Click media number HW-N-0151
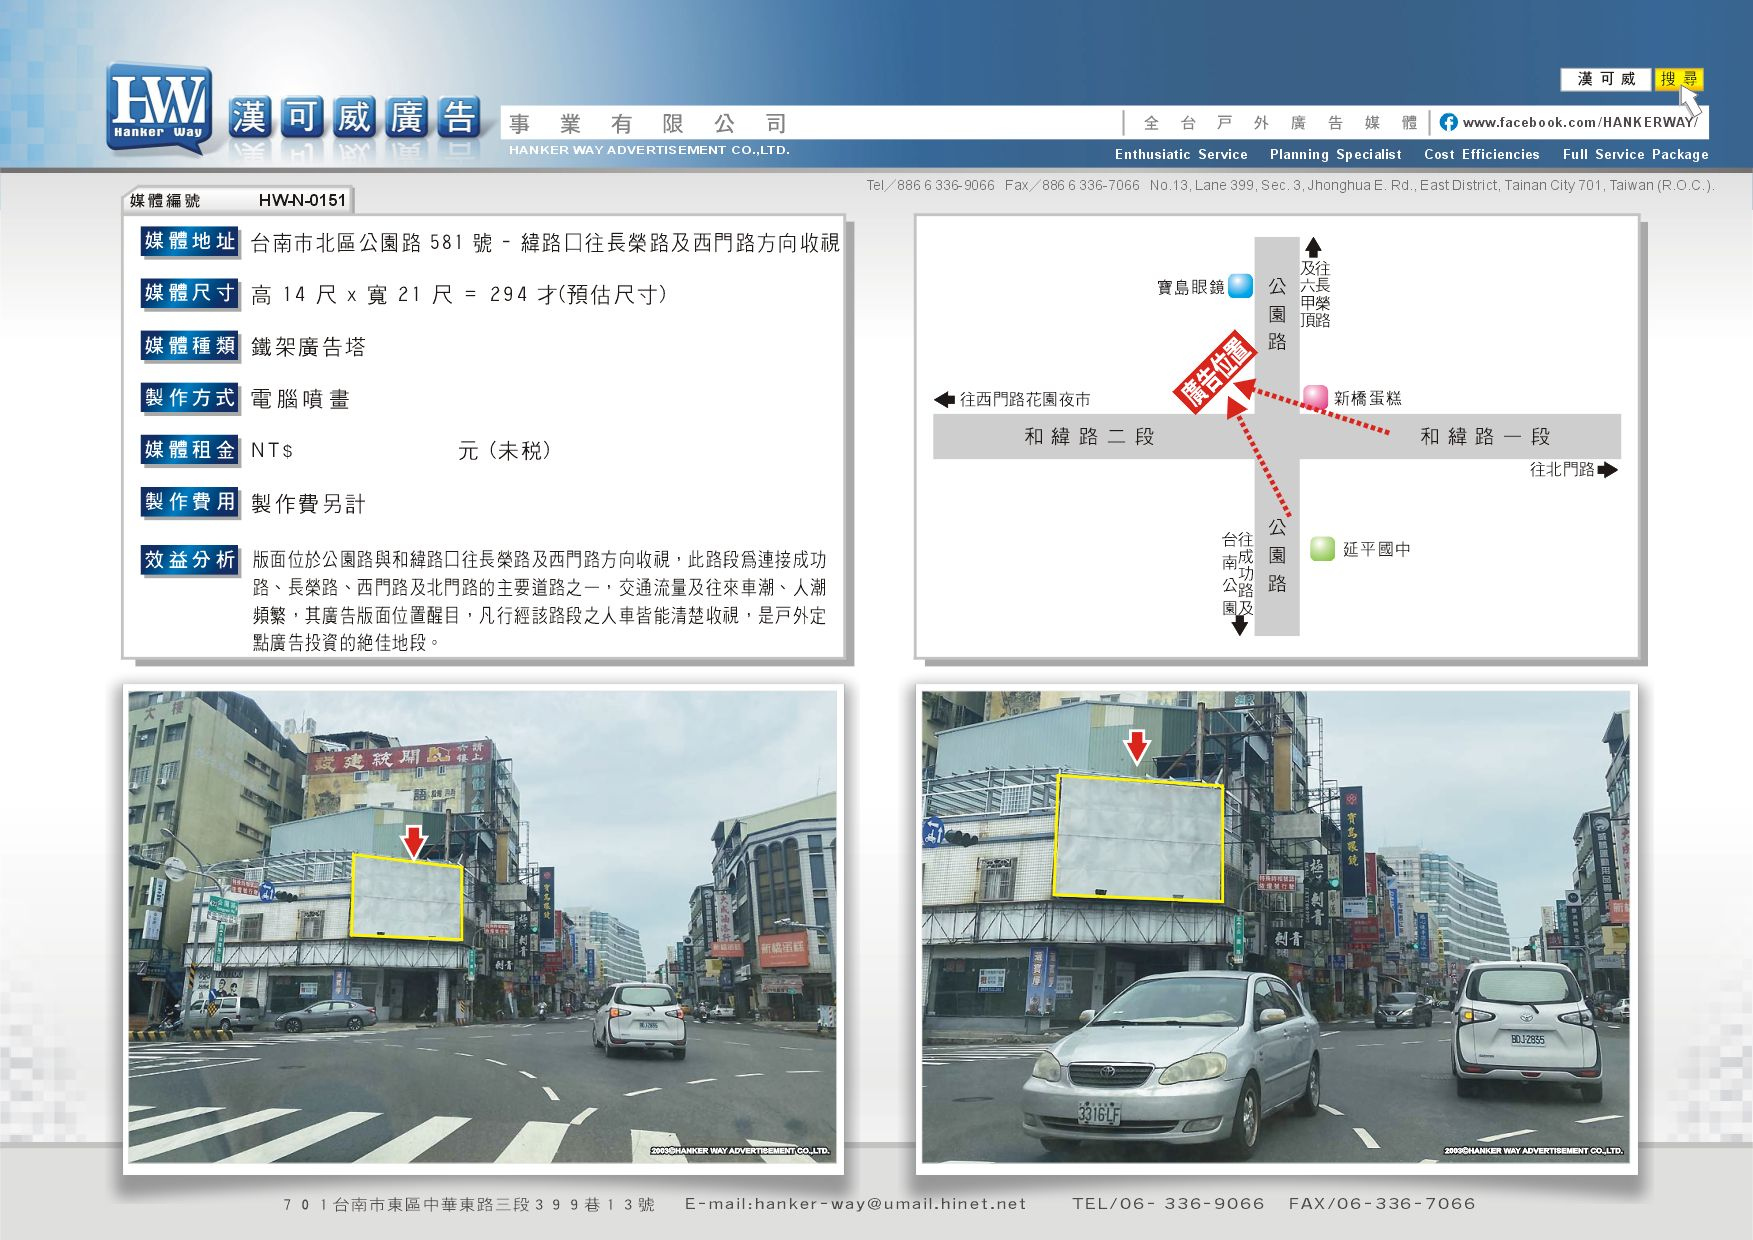Viewport: 1753px width, 1240px height. [302, 200]
